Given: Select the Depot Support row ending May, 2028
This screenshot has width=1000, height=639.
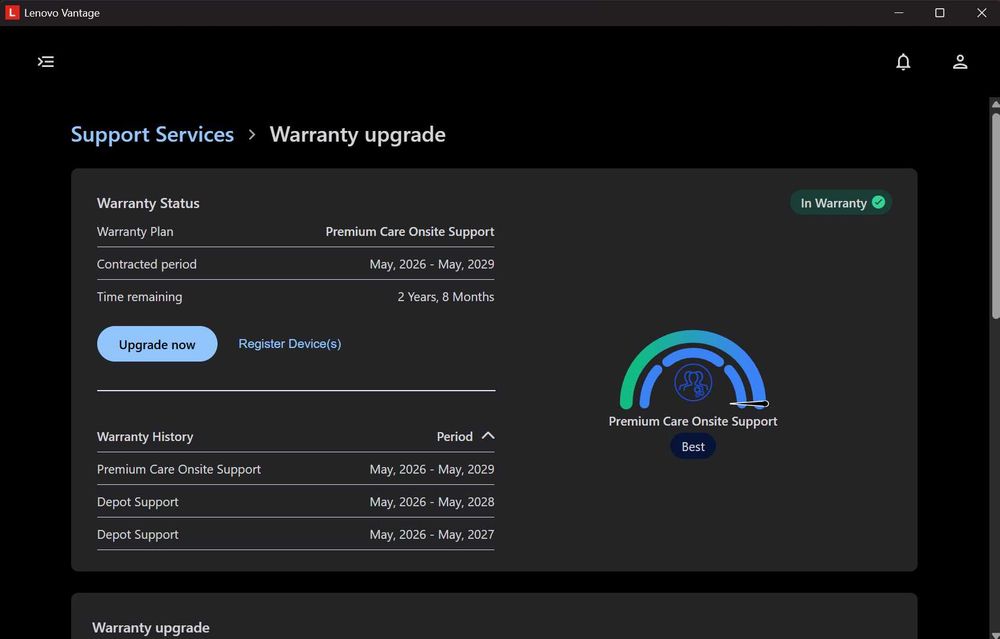Looking at the screenshot, I should point(295,502).
